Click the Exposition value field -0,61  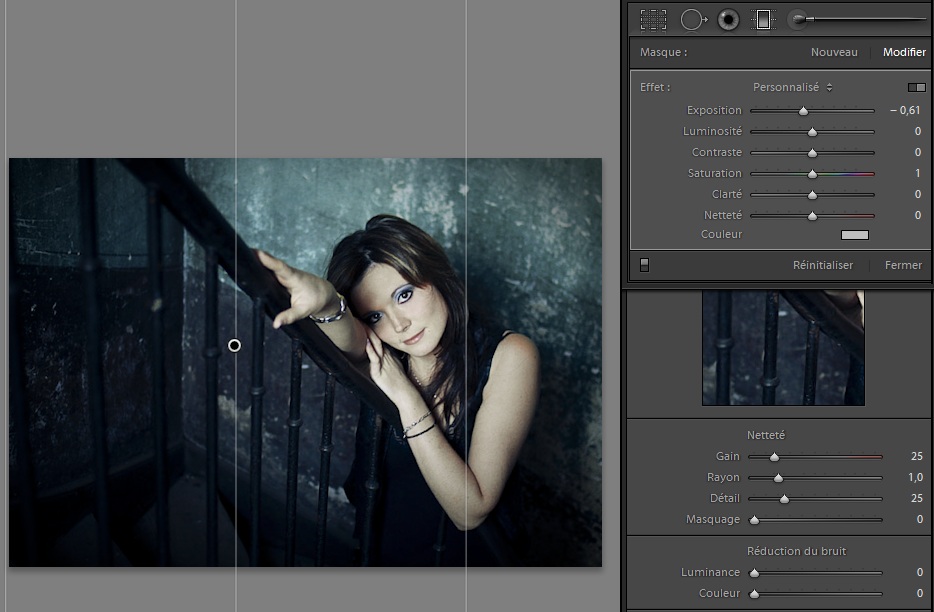(905, 111)
